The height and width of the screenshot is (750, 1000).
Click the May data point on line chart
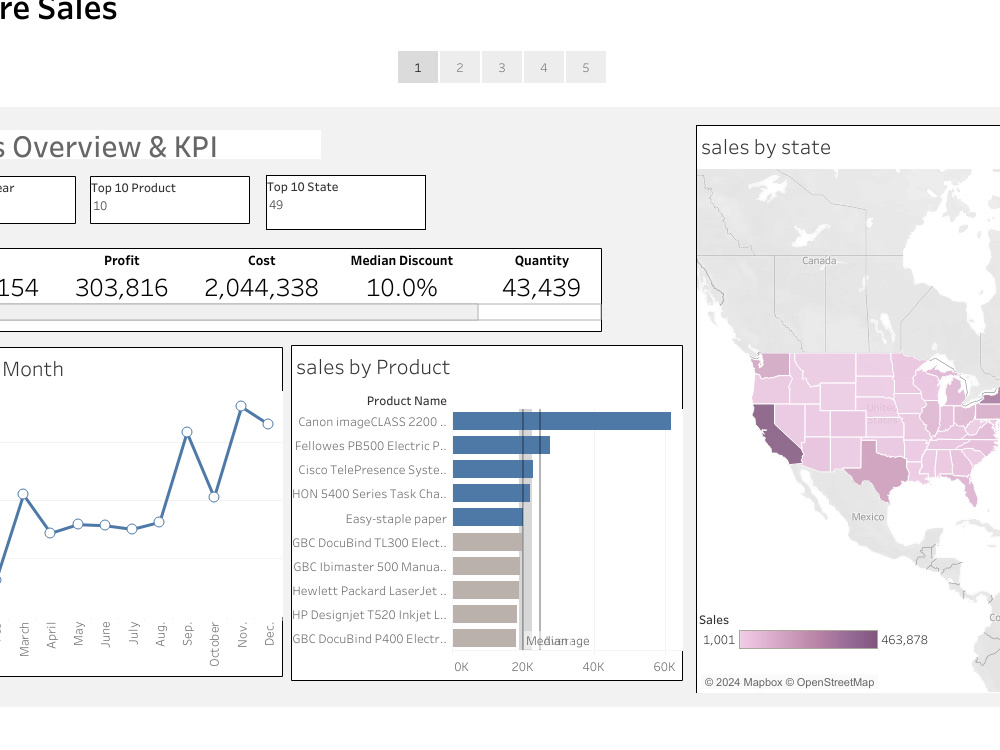tap(78, 524)
